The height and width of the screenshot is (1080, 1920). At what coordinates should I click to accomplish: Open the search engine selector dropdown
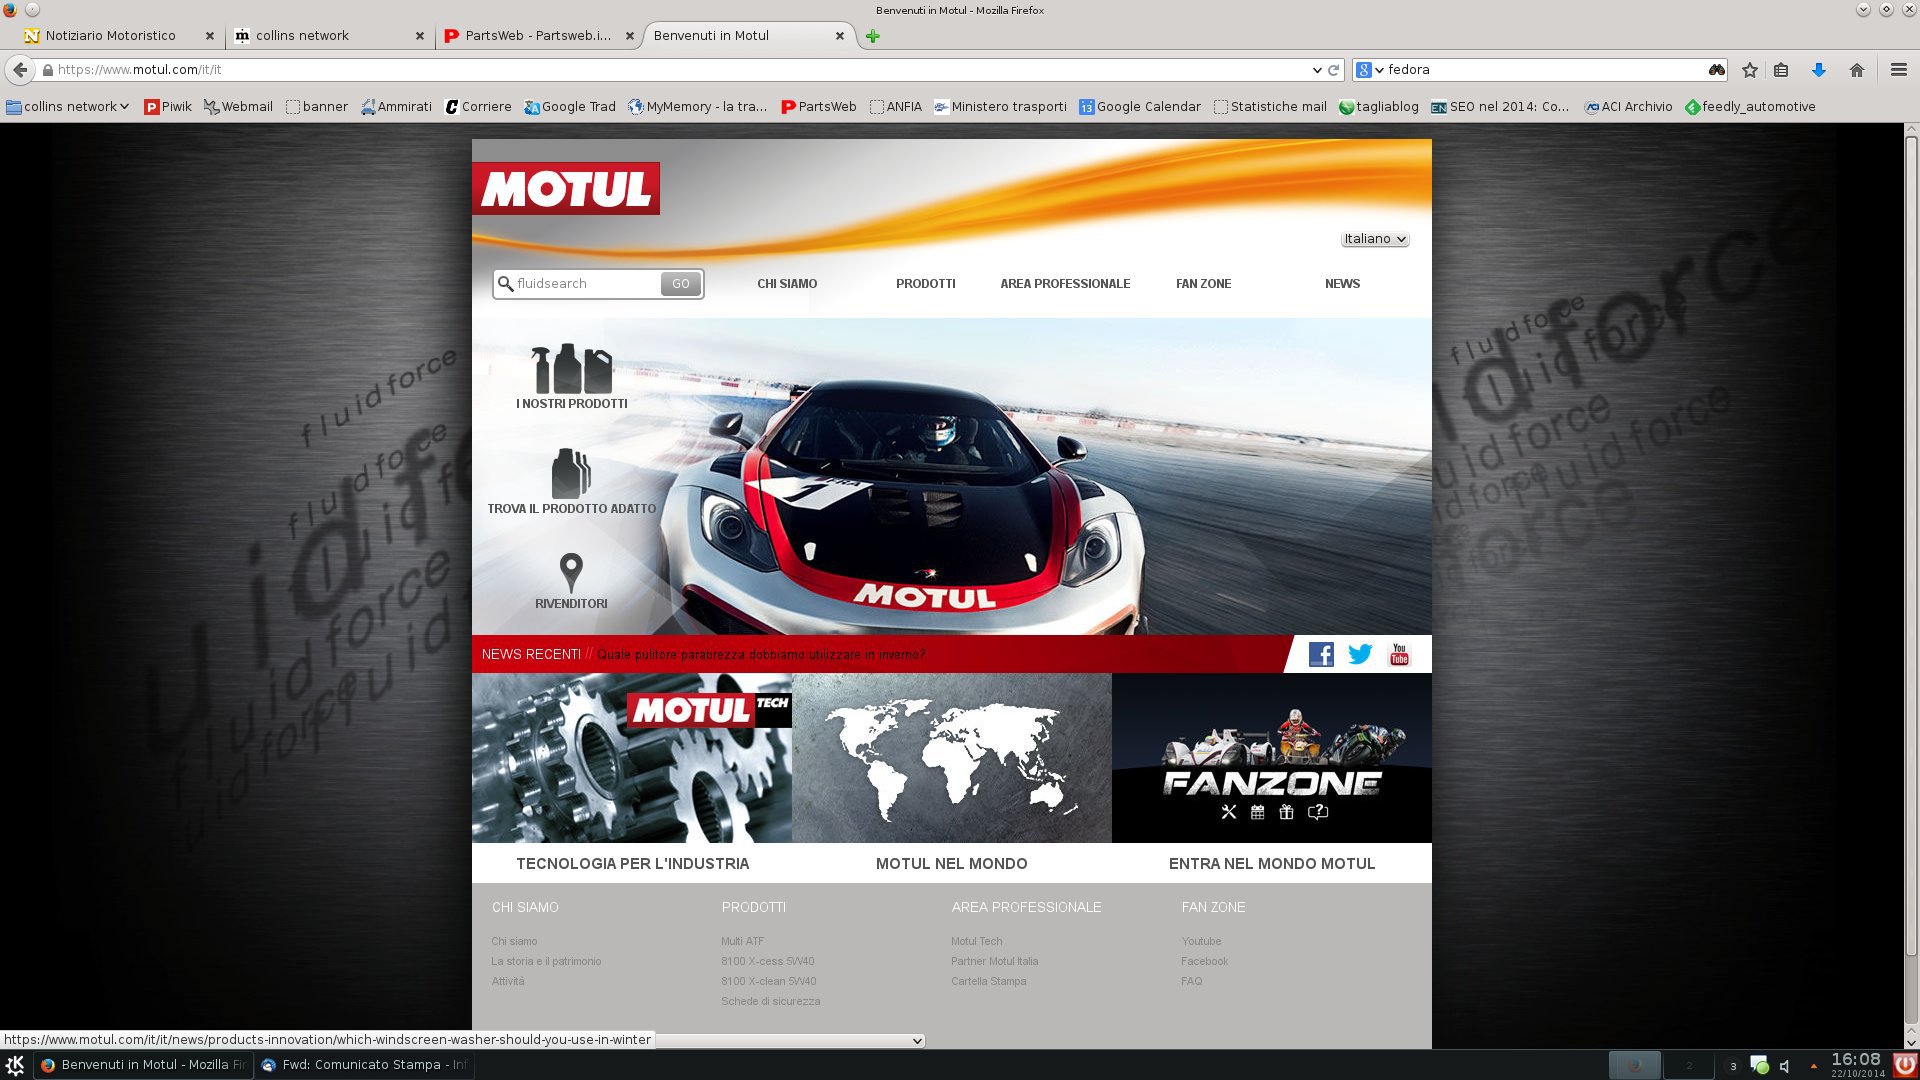pyautogui.click(x=1370, y=70)
